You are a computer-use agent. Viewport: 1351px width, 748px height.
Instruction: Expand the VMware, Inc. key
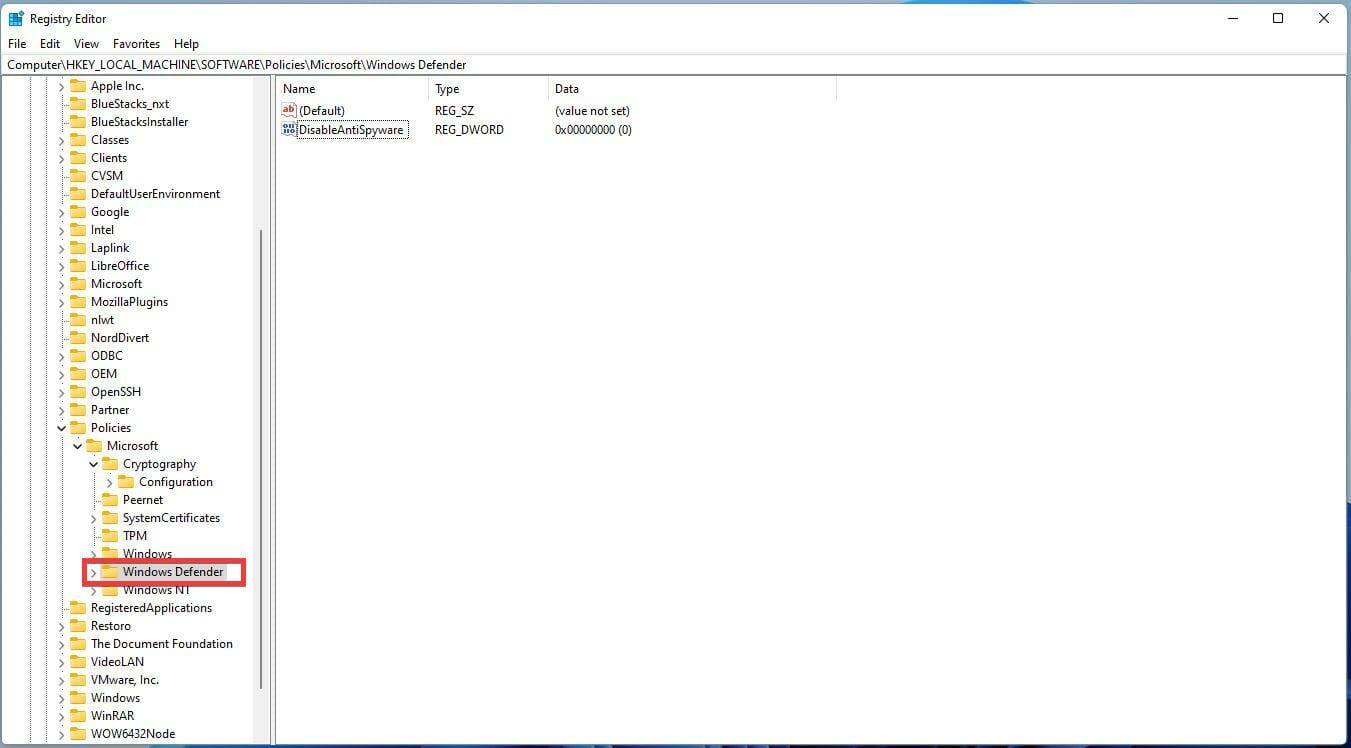(61, 680)
